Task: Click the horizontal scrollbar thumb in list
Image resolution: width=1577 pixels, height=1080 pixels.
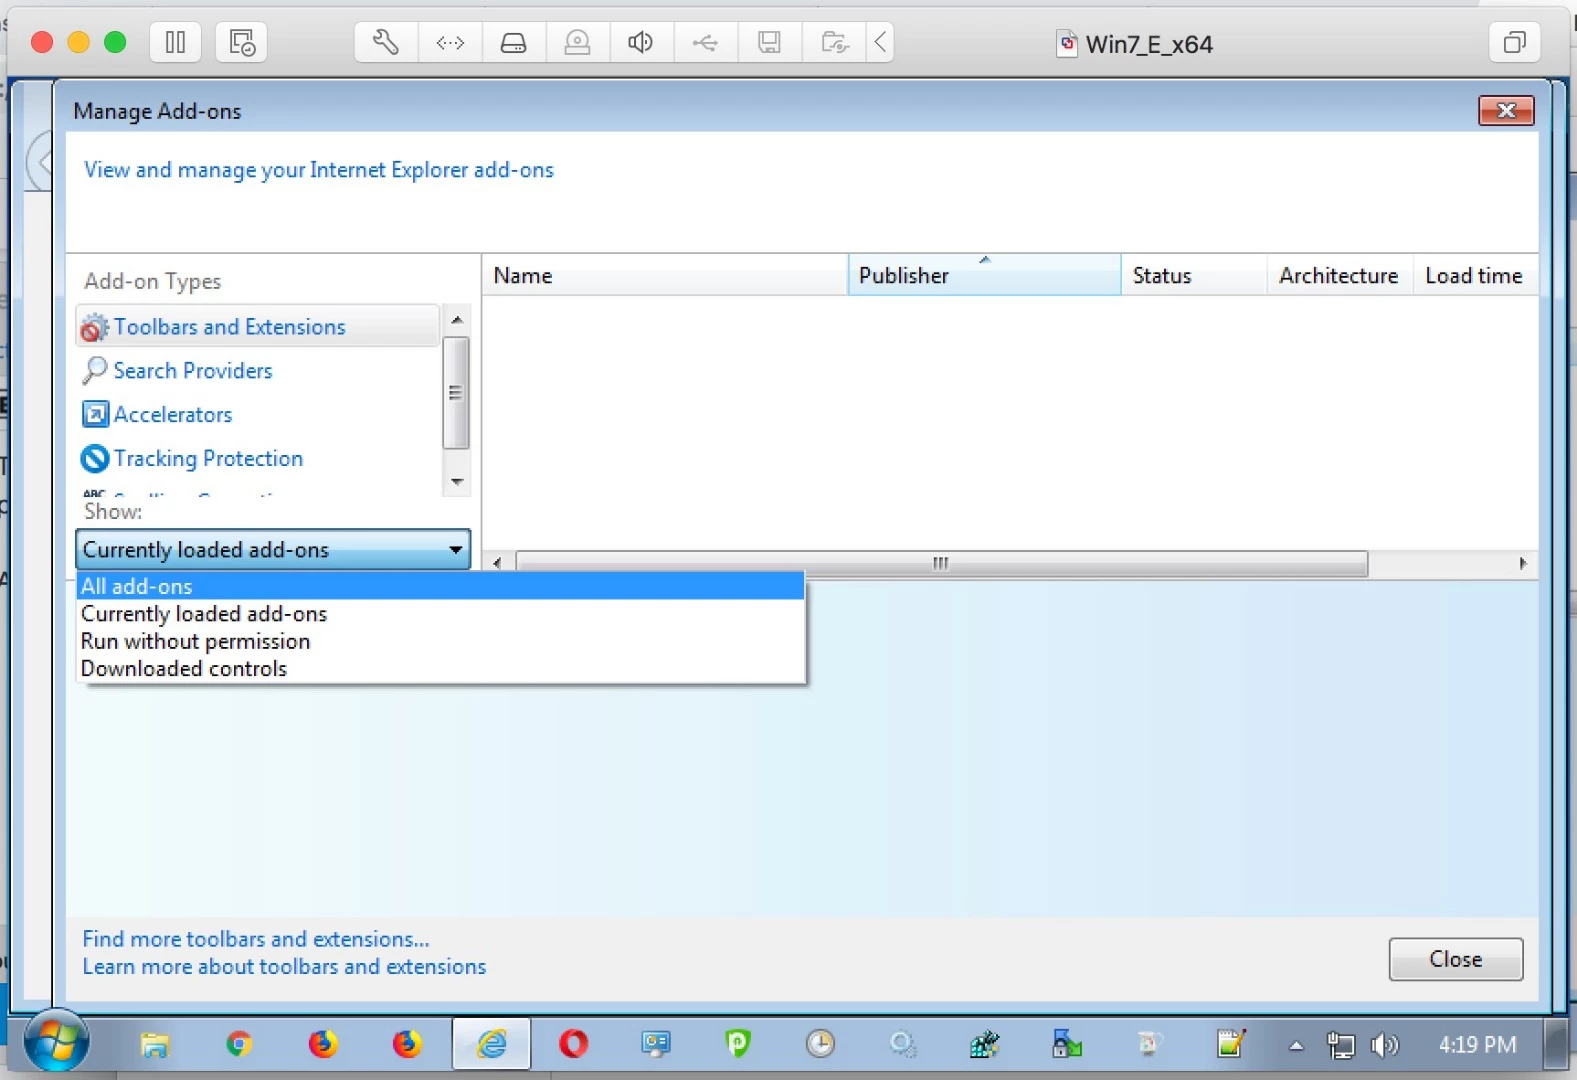Action: click(941, 563)
